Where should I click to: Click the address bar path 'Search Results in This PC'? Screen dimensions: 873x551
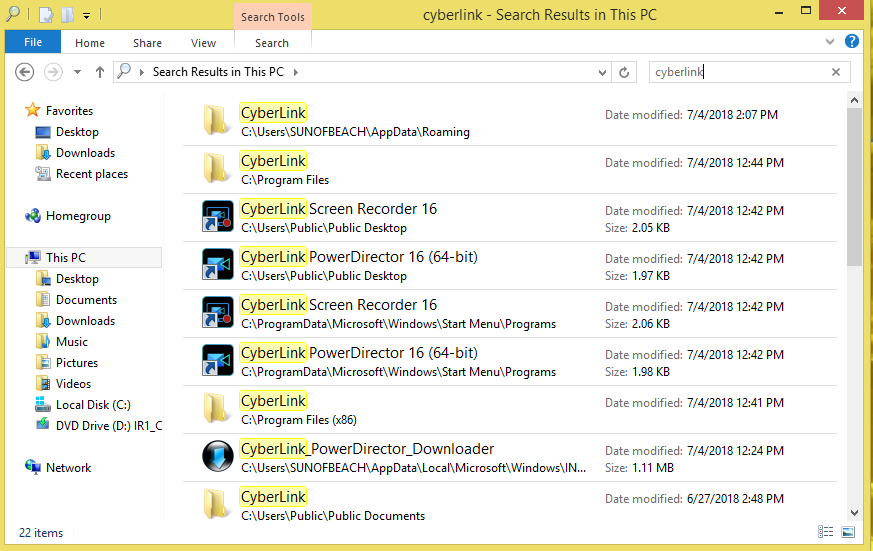pyautogui.click(x=218, y=72)
